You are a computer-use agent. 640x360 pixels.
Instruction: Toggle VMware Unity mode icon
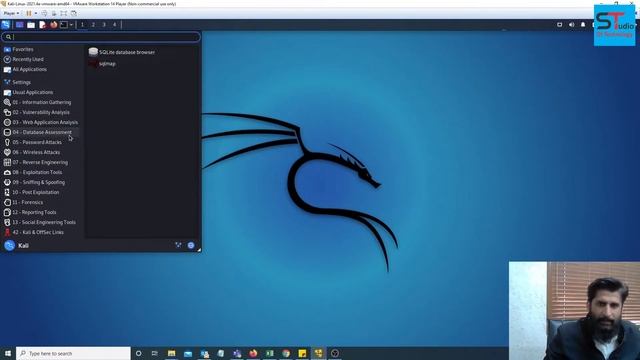click(x=74, y=13)
